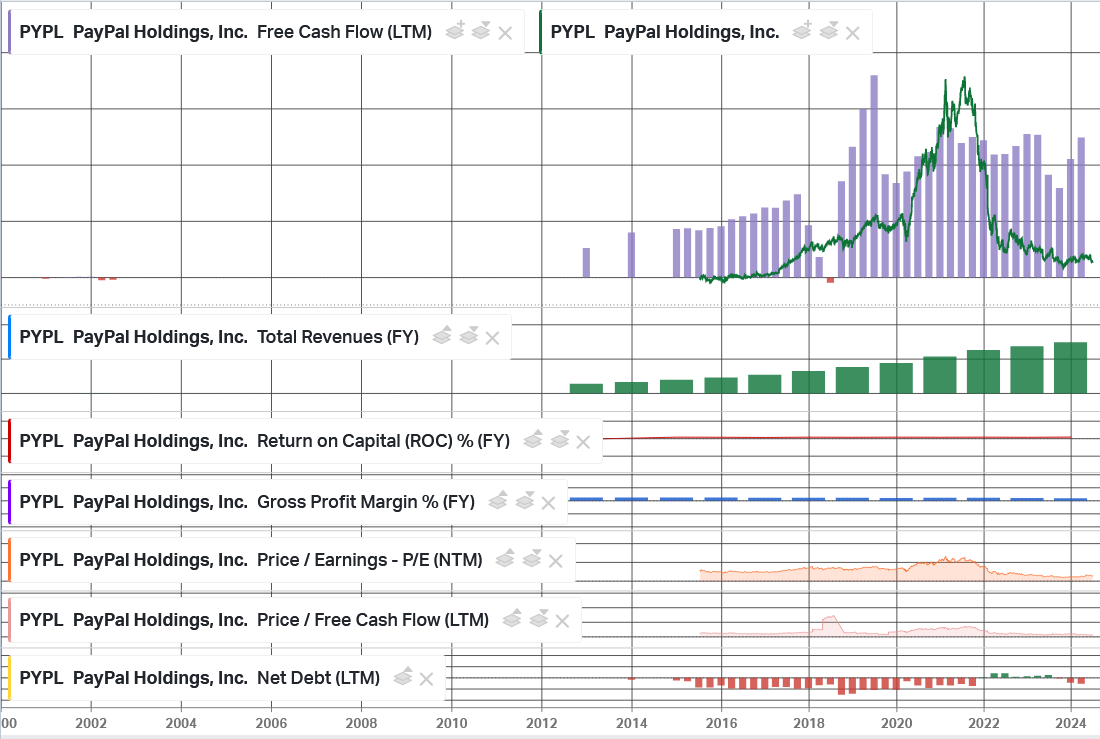Remove the Return on Capital (ROC) series
Screen dimensions: 1100x739
point(583,442)
